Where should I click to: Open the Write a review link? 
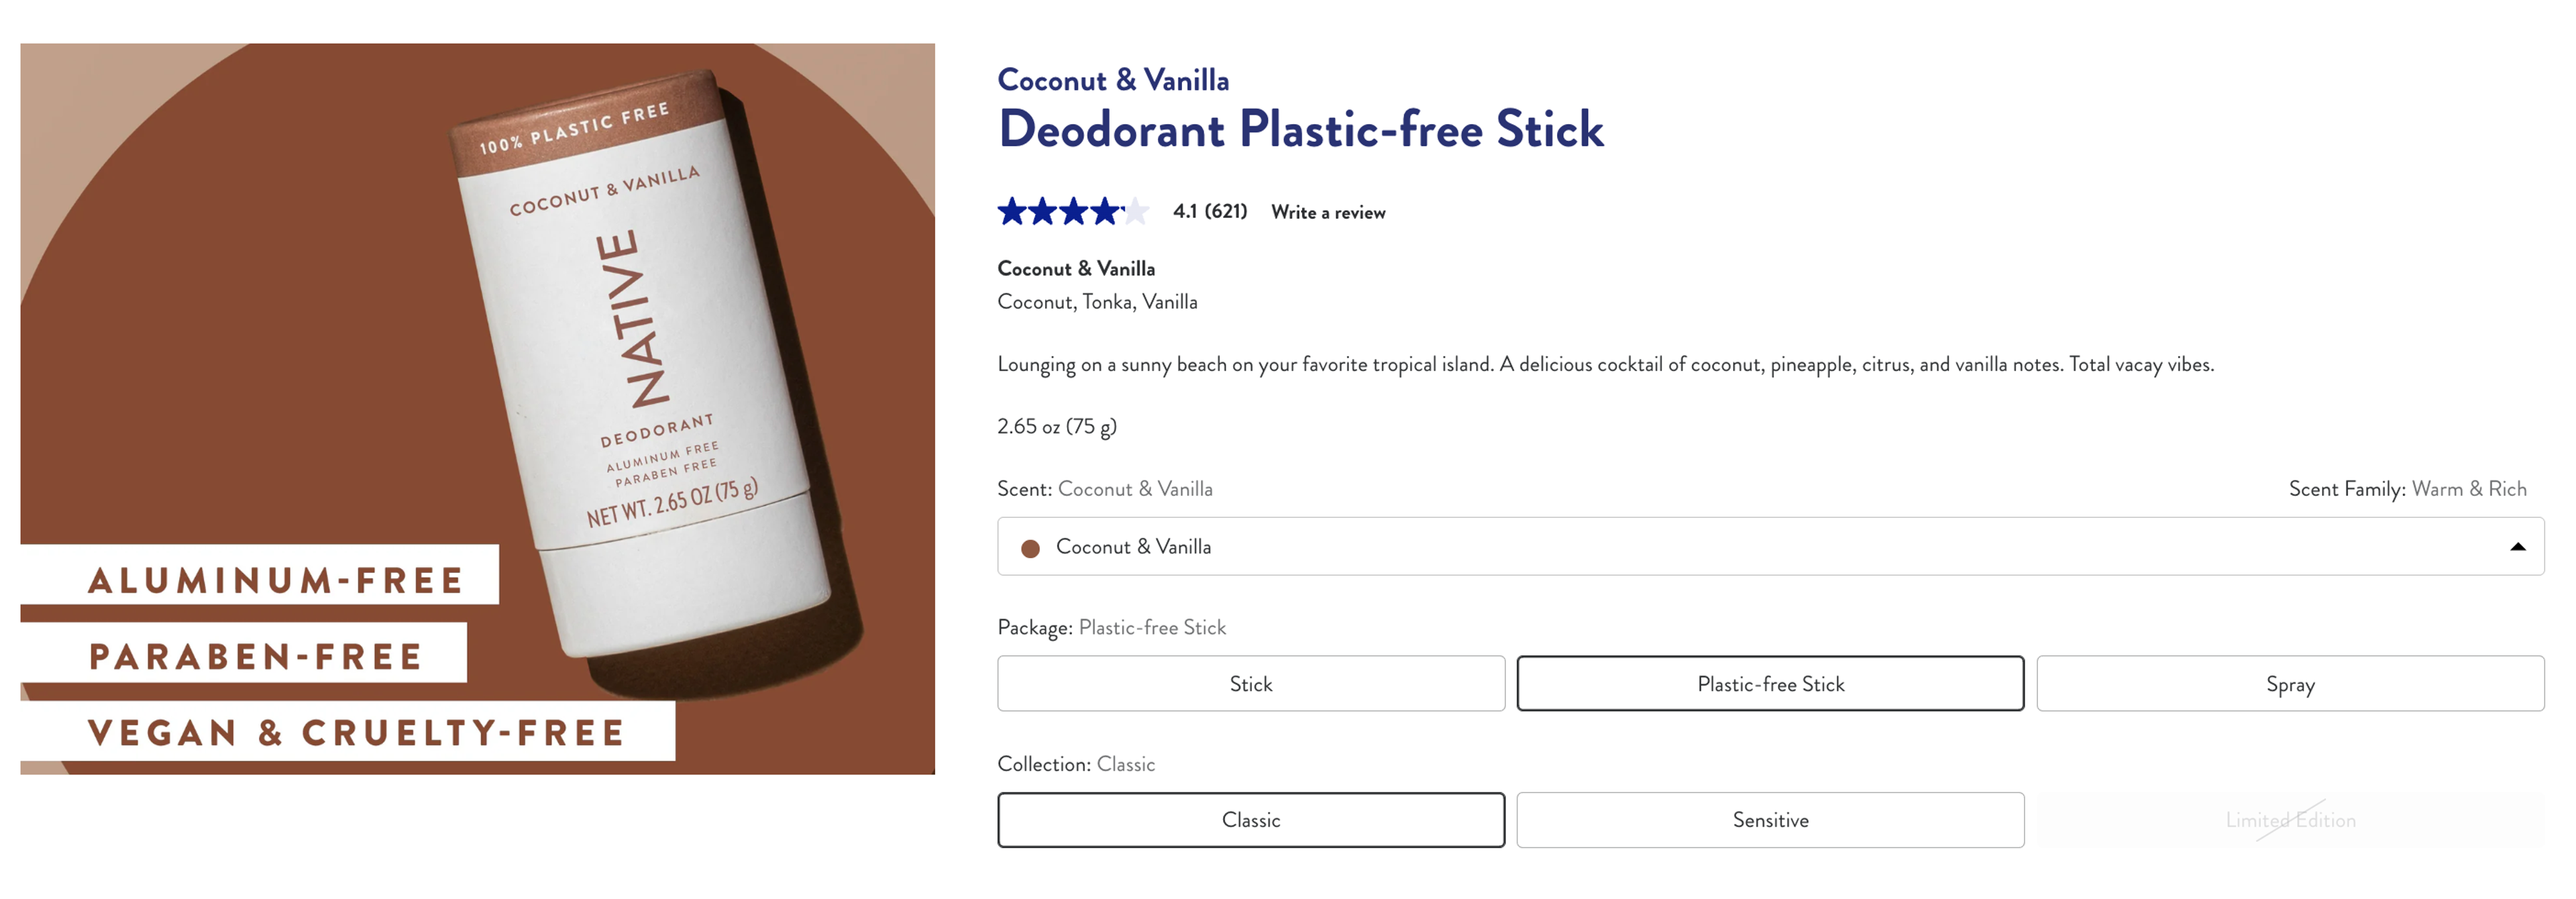[x=1327, y=212]
